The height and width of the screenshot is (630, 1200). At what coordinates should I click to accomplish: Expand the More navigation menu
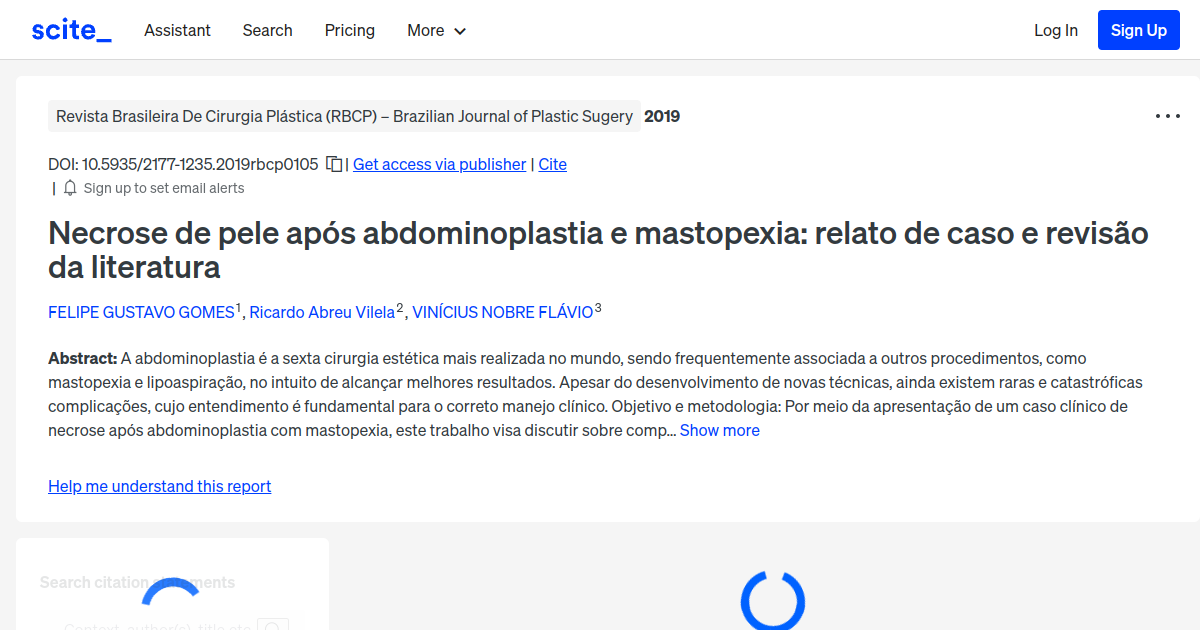(x=425, y=30)
